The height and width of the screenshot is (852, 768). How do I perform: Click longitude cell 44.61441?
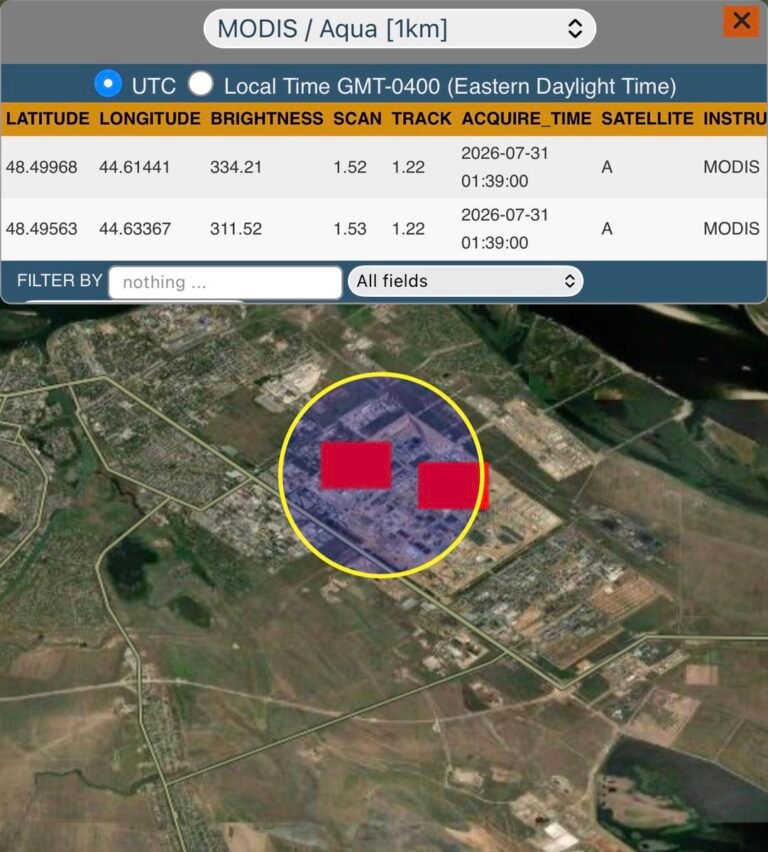(135, 167)
